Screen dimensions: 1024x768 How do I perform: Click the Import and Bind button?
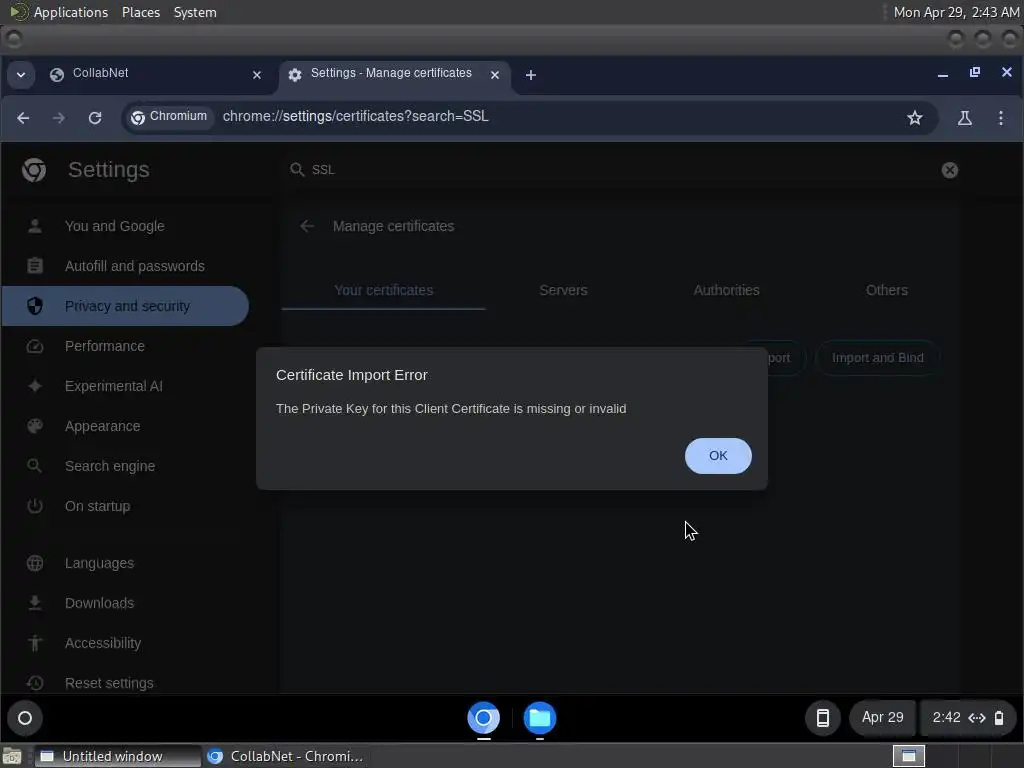[x=877, y=358]
